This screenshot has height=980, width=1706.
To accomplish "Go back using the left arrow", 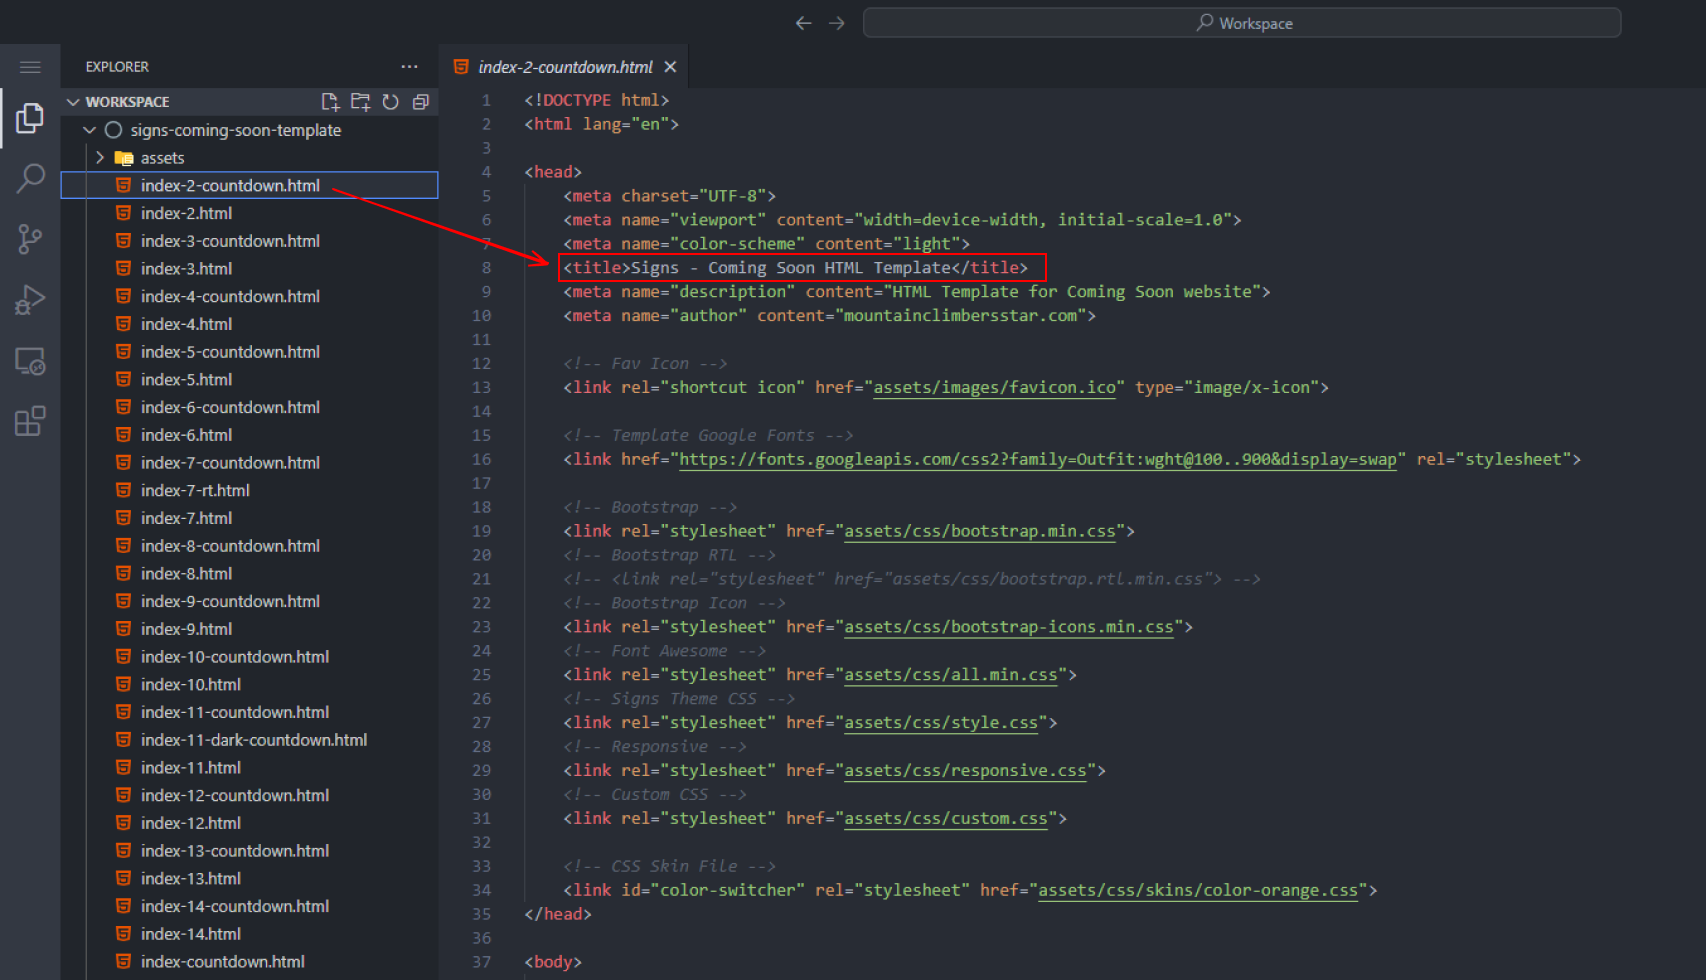I will point(803,23).
